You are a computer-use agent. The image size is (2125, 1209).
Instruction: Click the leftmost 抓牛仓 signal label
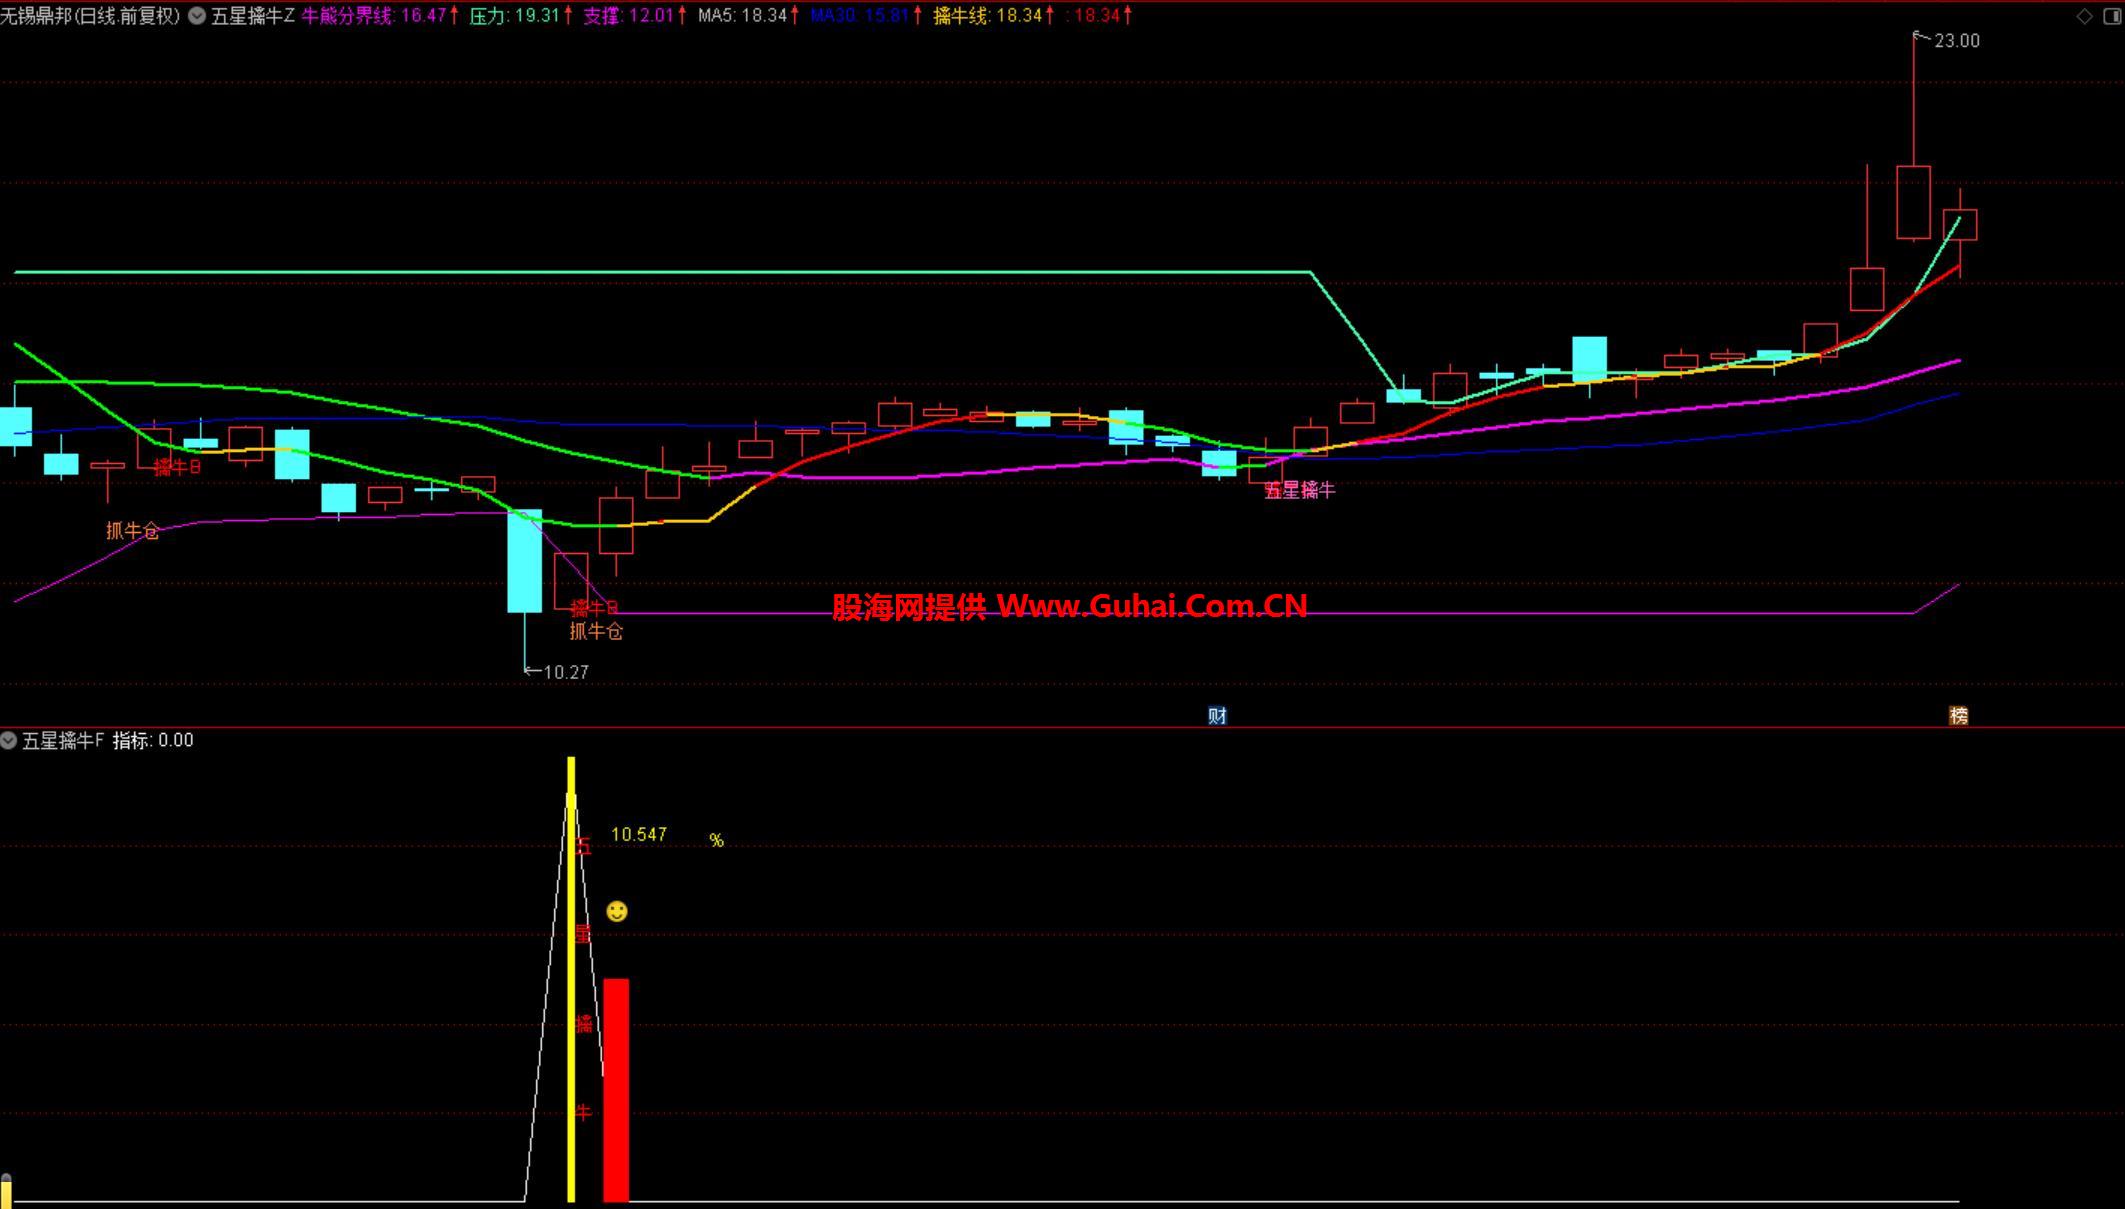133,531
